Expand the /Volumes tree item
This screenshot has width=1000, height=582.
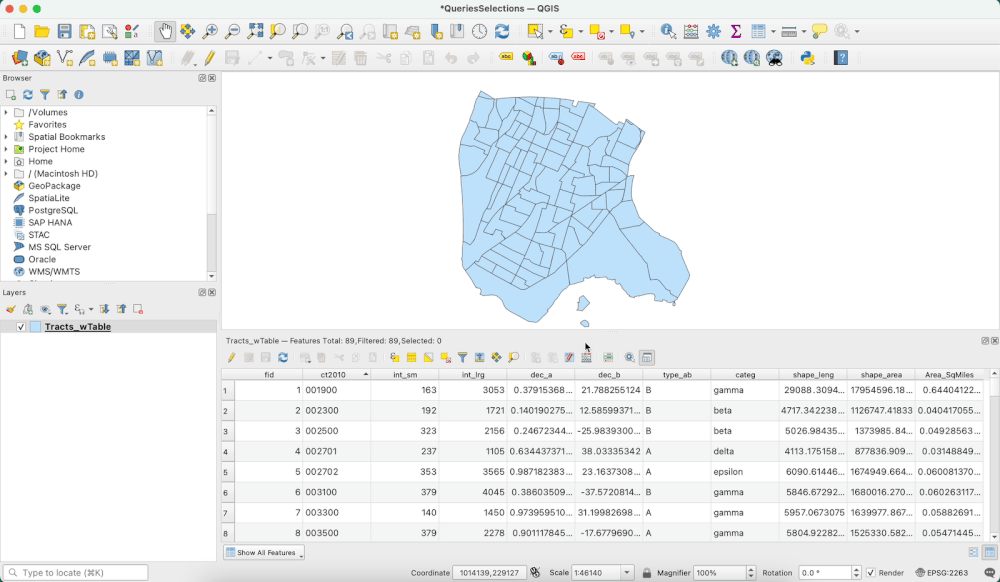tap(6, 112)
